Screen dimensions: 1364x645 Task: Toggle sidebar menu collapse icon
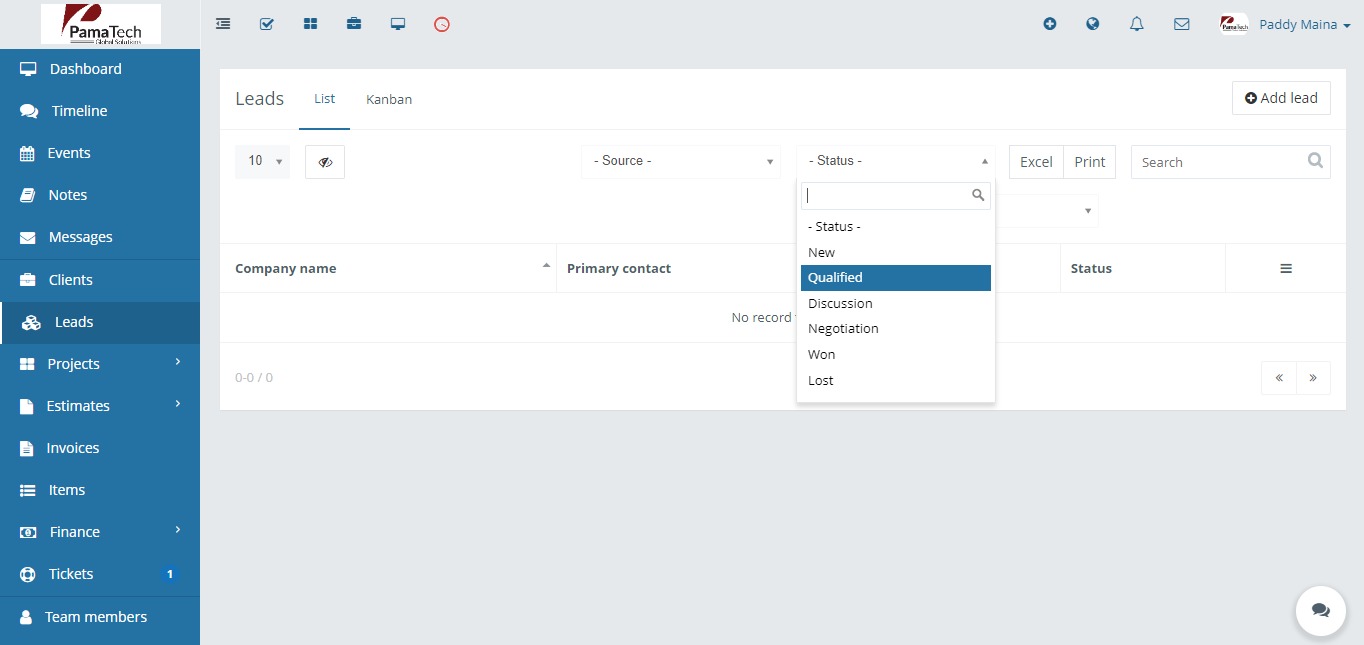click(x=223, y=24)
